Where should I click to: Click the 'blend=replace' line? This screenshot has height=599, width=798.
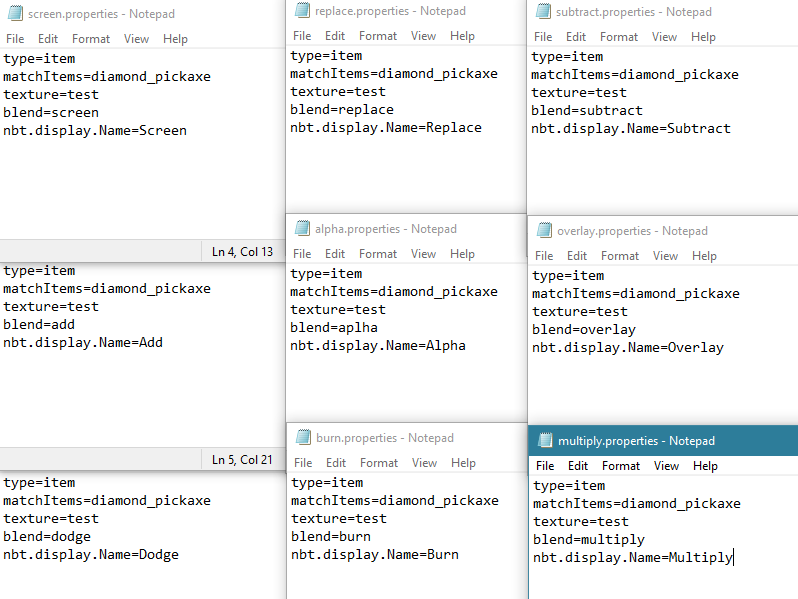coord(342,109)
